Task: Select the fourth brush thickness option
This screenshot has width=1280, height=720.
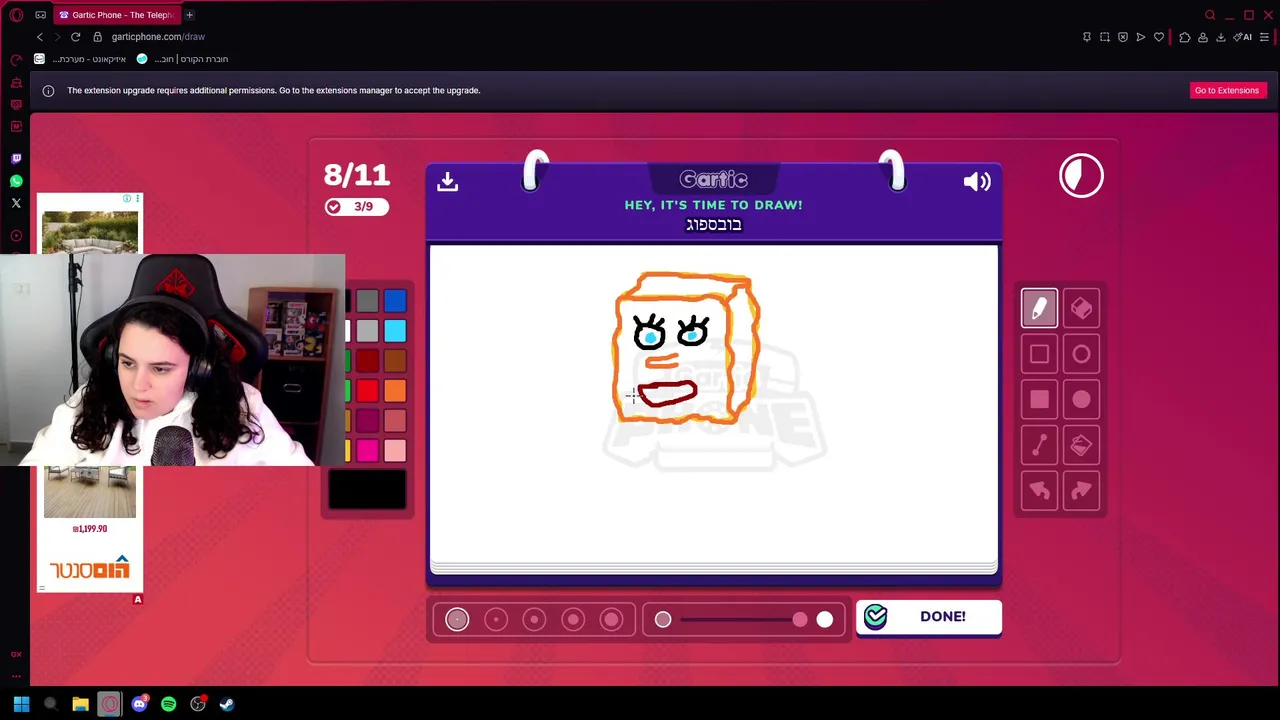Action: coord(573,620)
